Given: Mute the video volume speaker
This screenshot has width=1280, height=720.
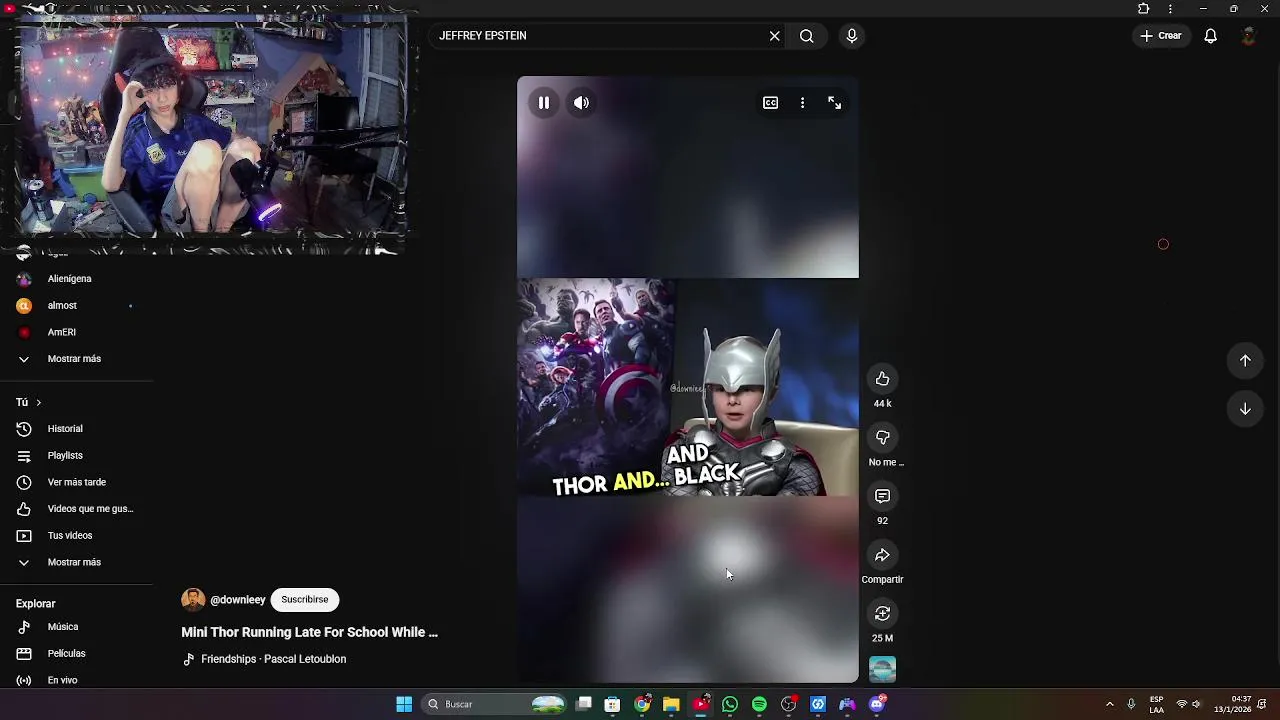Looking at the screenshot, I should (581, 103).
